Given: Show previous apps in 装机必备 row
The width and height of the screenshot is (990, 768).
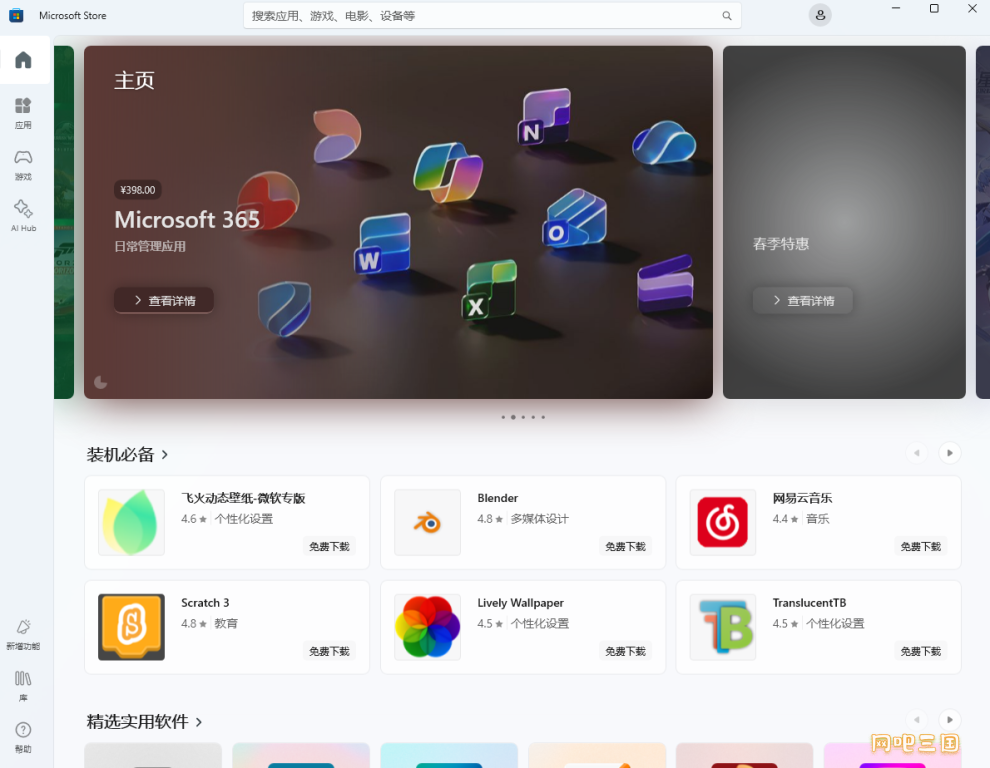Looking at the screenshot, I should (917, 453).
